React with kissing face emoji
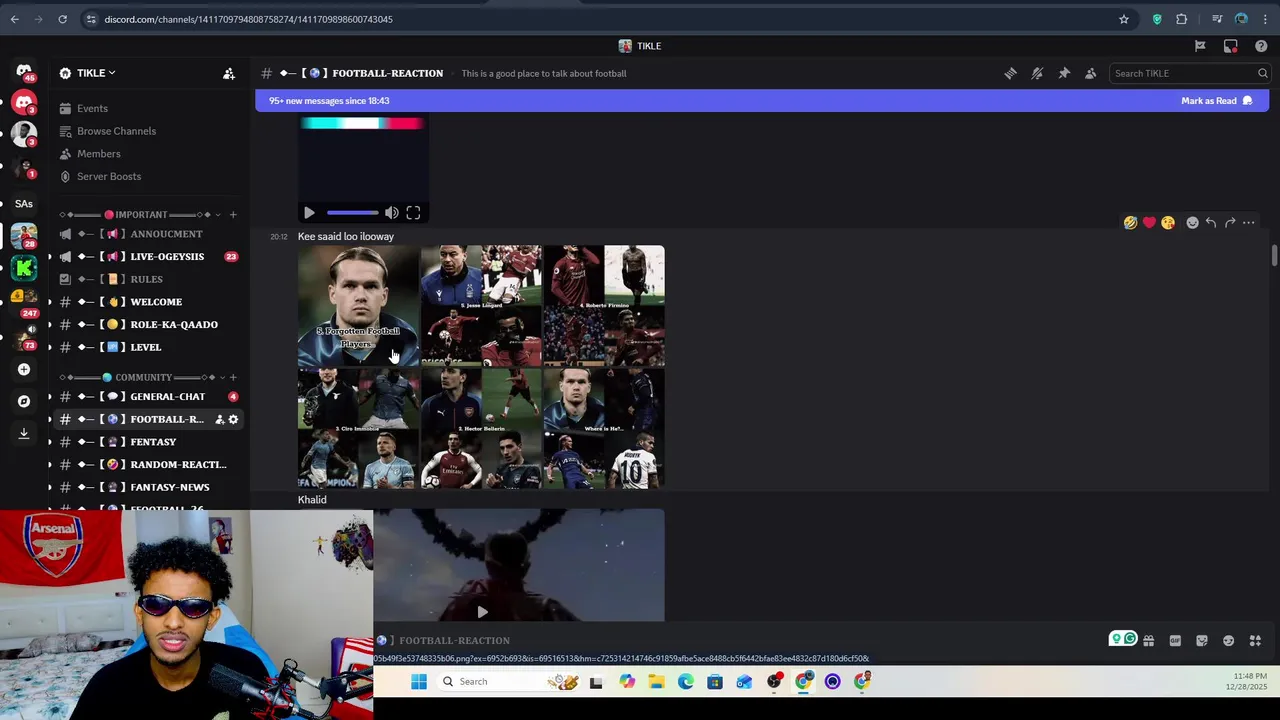The image size is (1280, 720). [1168, 223]
